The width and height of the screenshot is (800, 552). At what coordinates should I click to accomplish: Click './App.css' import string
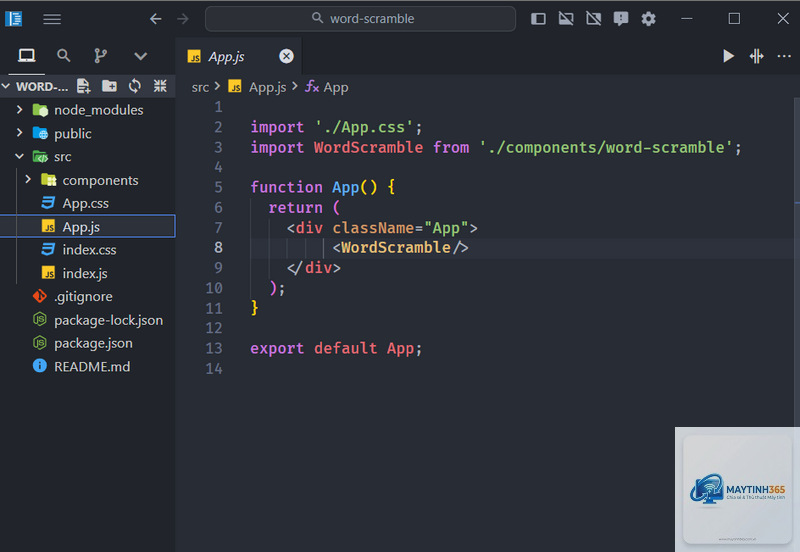click(364, 127)
